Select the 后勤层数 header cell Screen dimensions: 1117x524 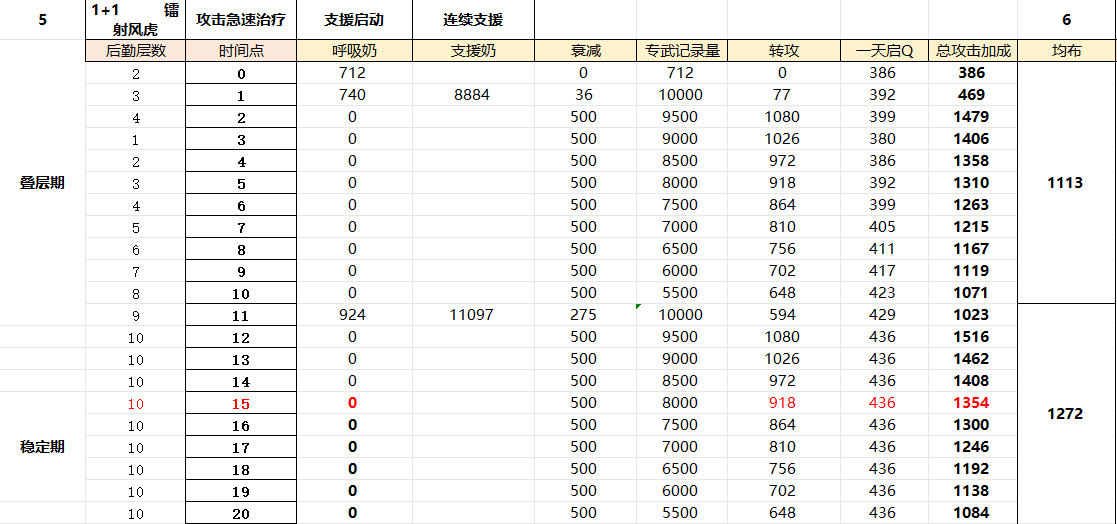pos(135,51)
